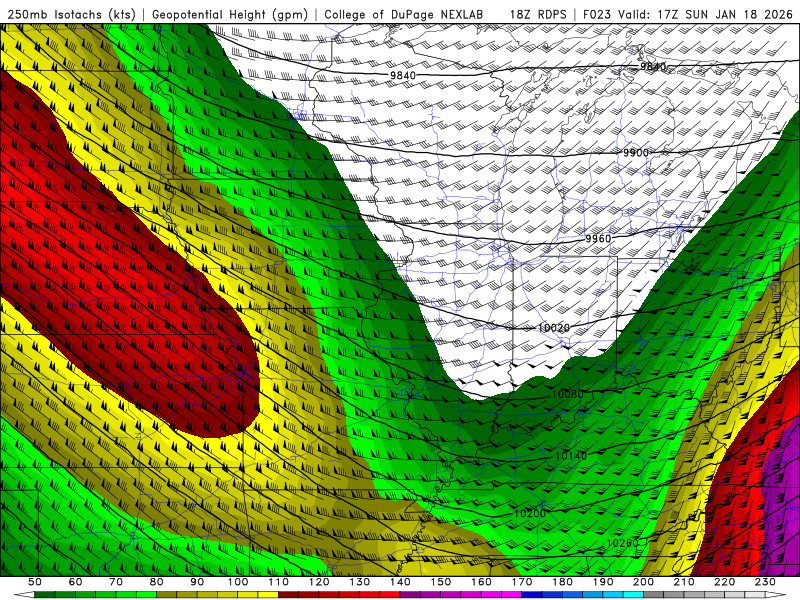The image size is (800, 600).
Task: Click the 10140 height contour label
Action: pos(571,456)
